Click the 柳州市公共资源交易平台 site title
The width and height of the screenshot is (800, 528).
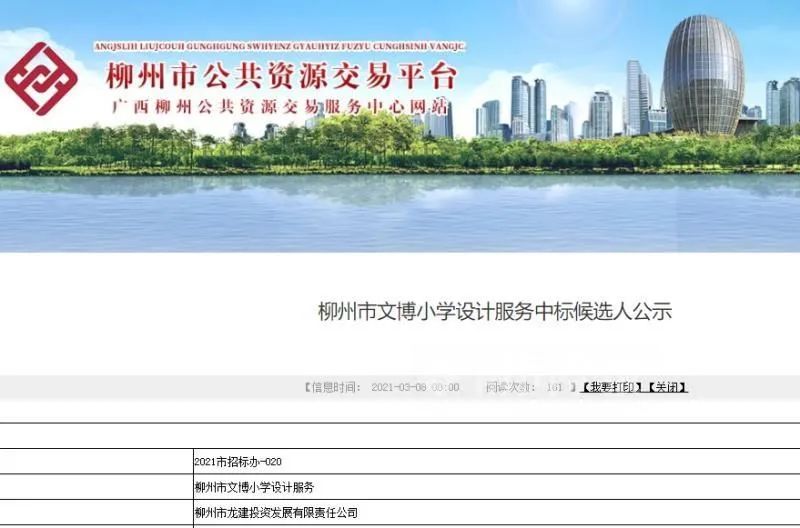(x=280, y=76)
